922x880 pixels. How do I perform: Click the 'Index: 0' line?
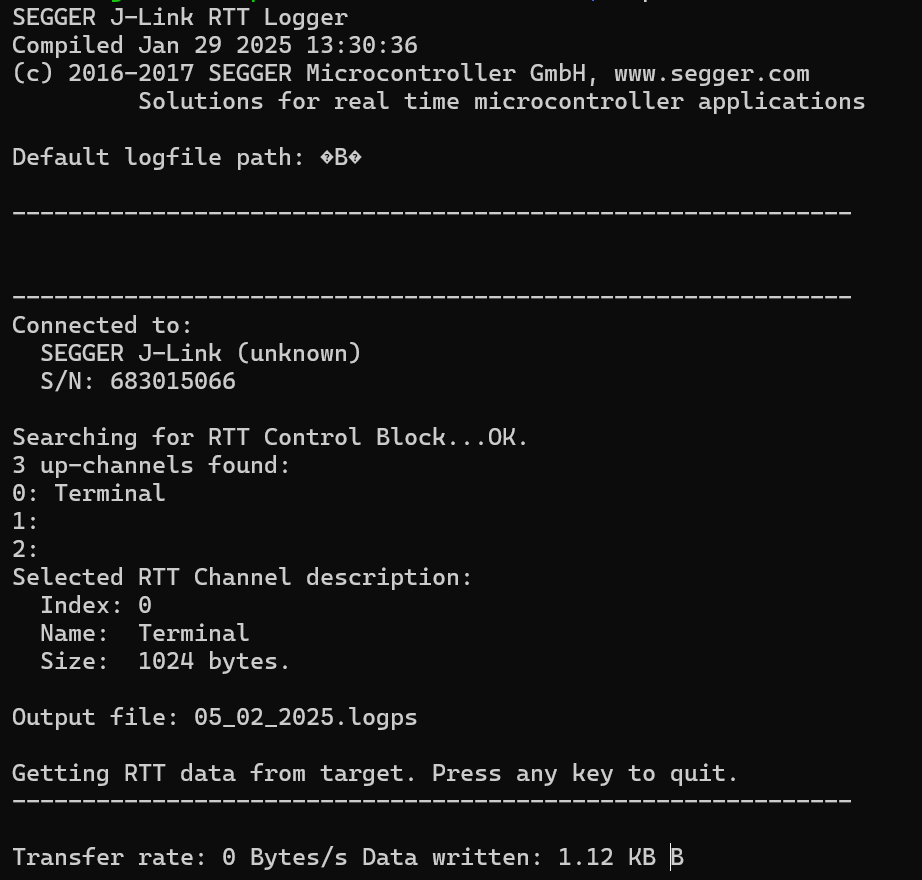pos(96,606)
